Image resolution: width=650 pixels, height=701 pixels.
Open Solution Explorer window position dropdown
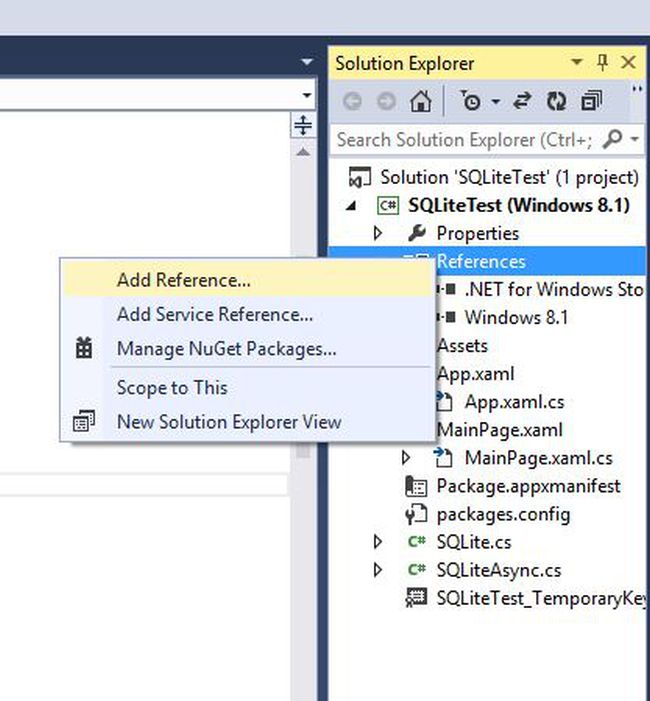pos(577,63)
